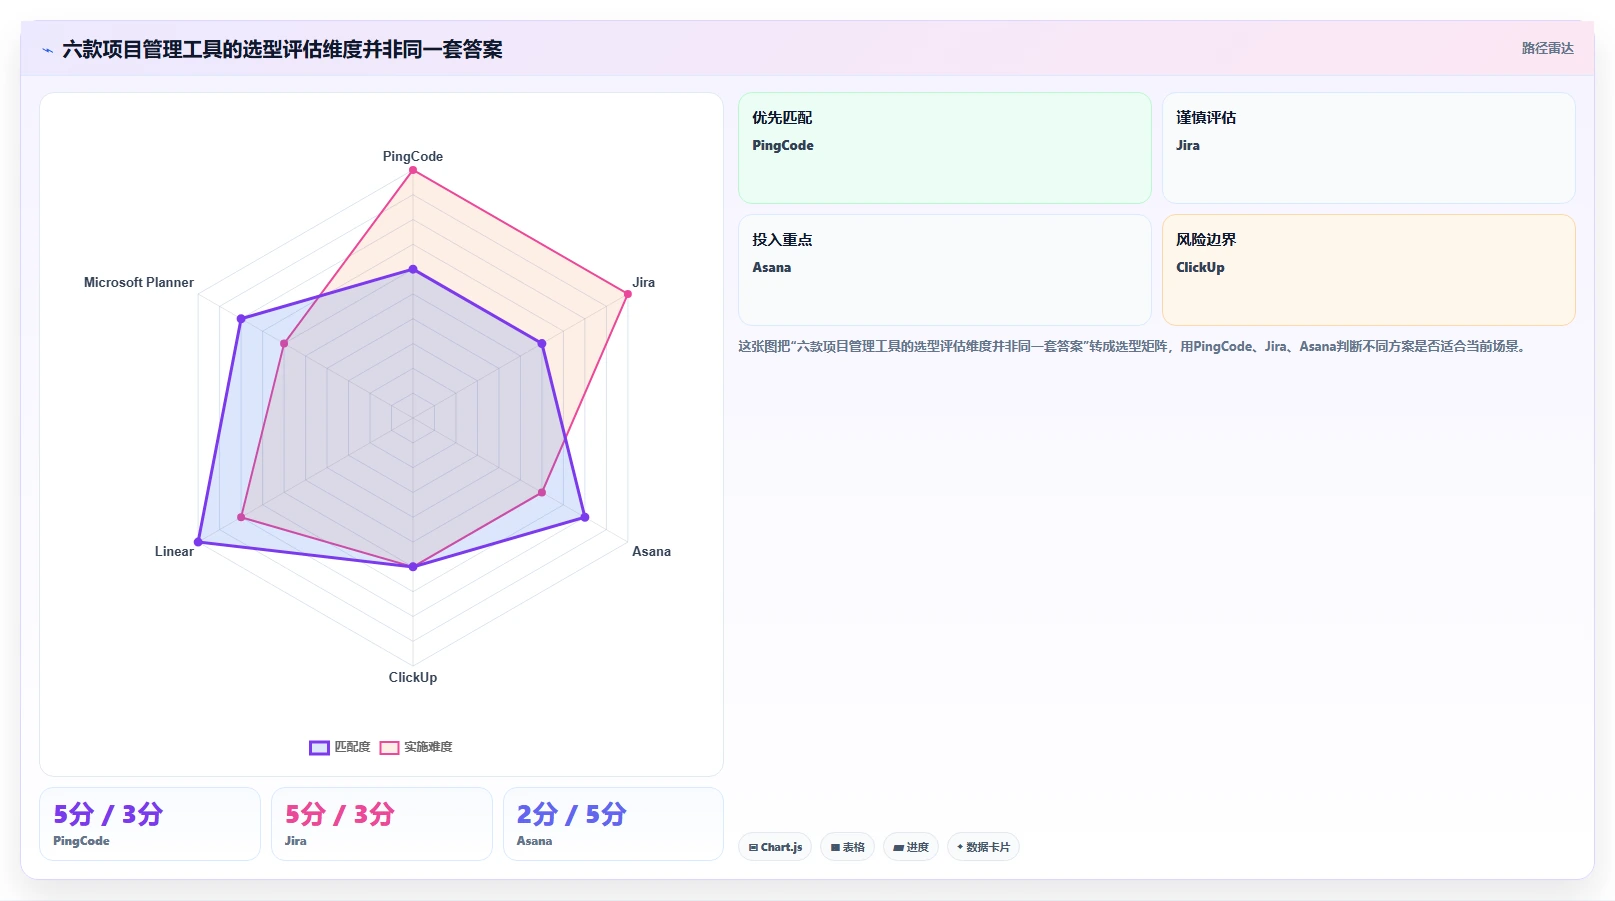The image size is (1615, 901).
Task: Select the PingCode 5分 / 3分 score card
Action: click(x=150, y=824)
